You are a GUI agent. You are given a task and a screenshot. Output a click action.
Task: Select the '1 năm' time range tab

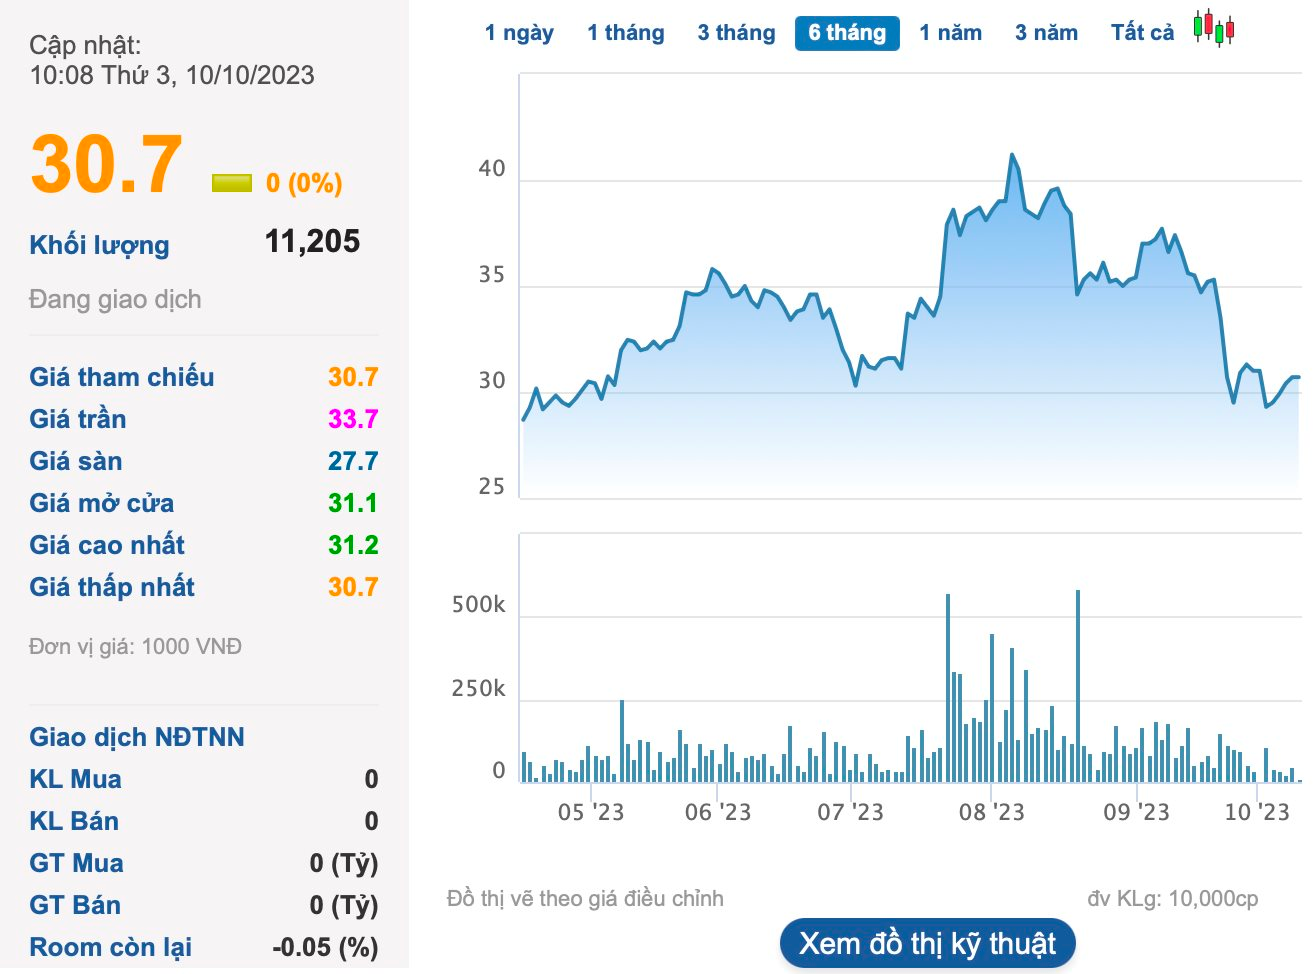click(x=951, y=33)
